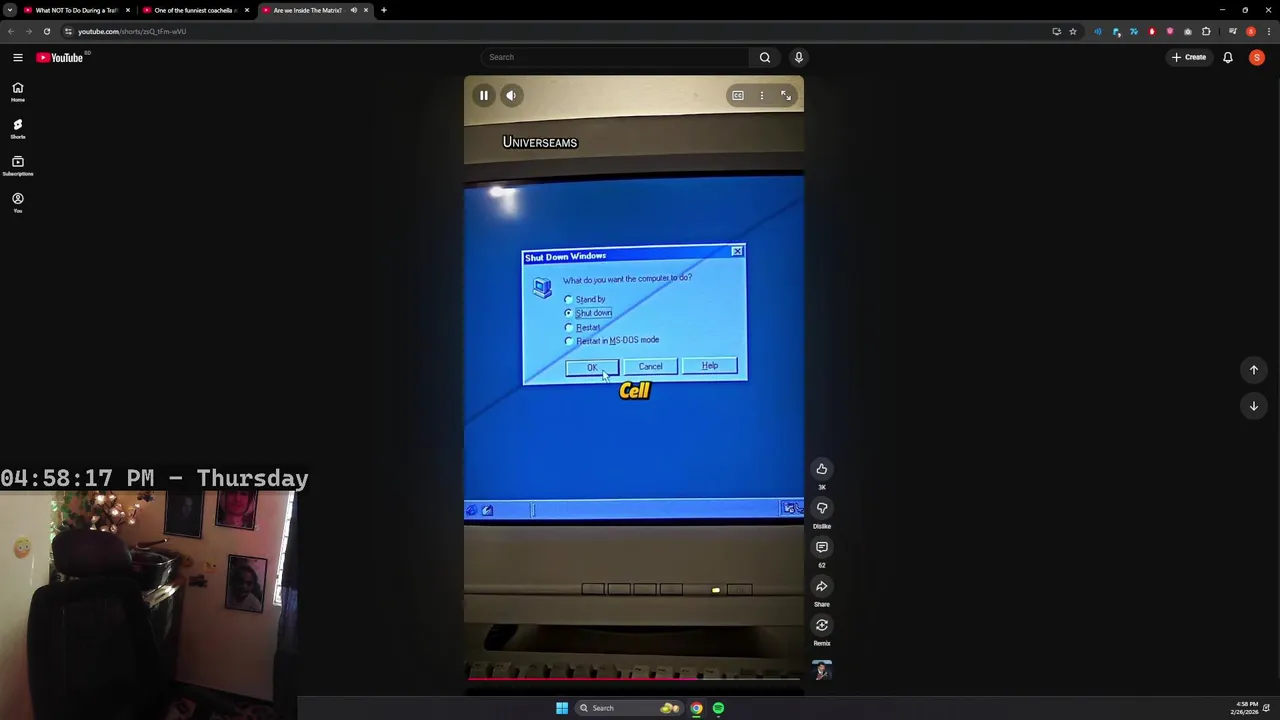This screenshot has width=1280, height=720.
Task: Dislike this Short
Action: coord(822,508)
